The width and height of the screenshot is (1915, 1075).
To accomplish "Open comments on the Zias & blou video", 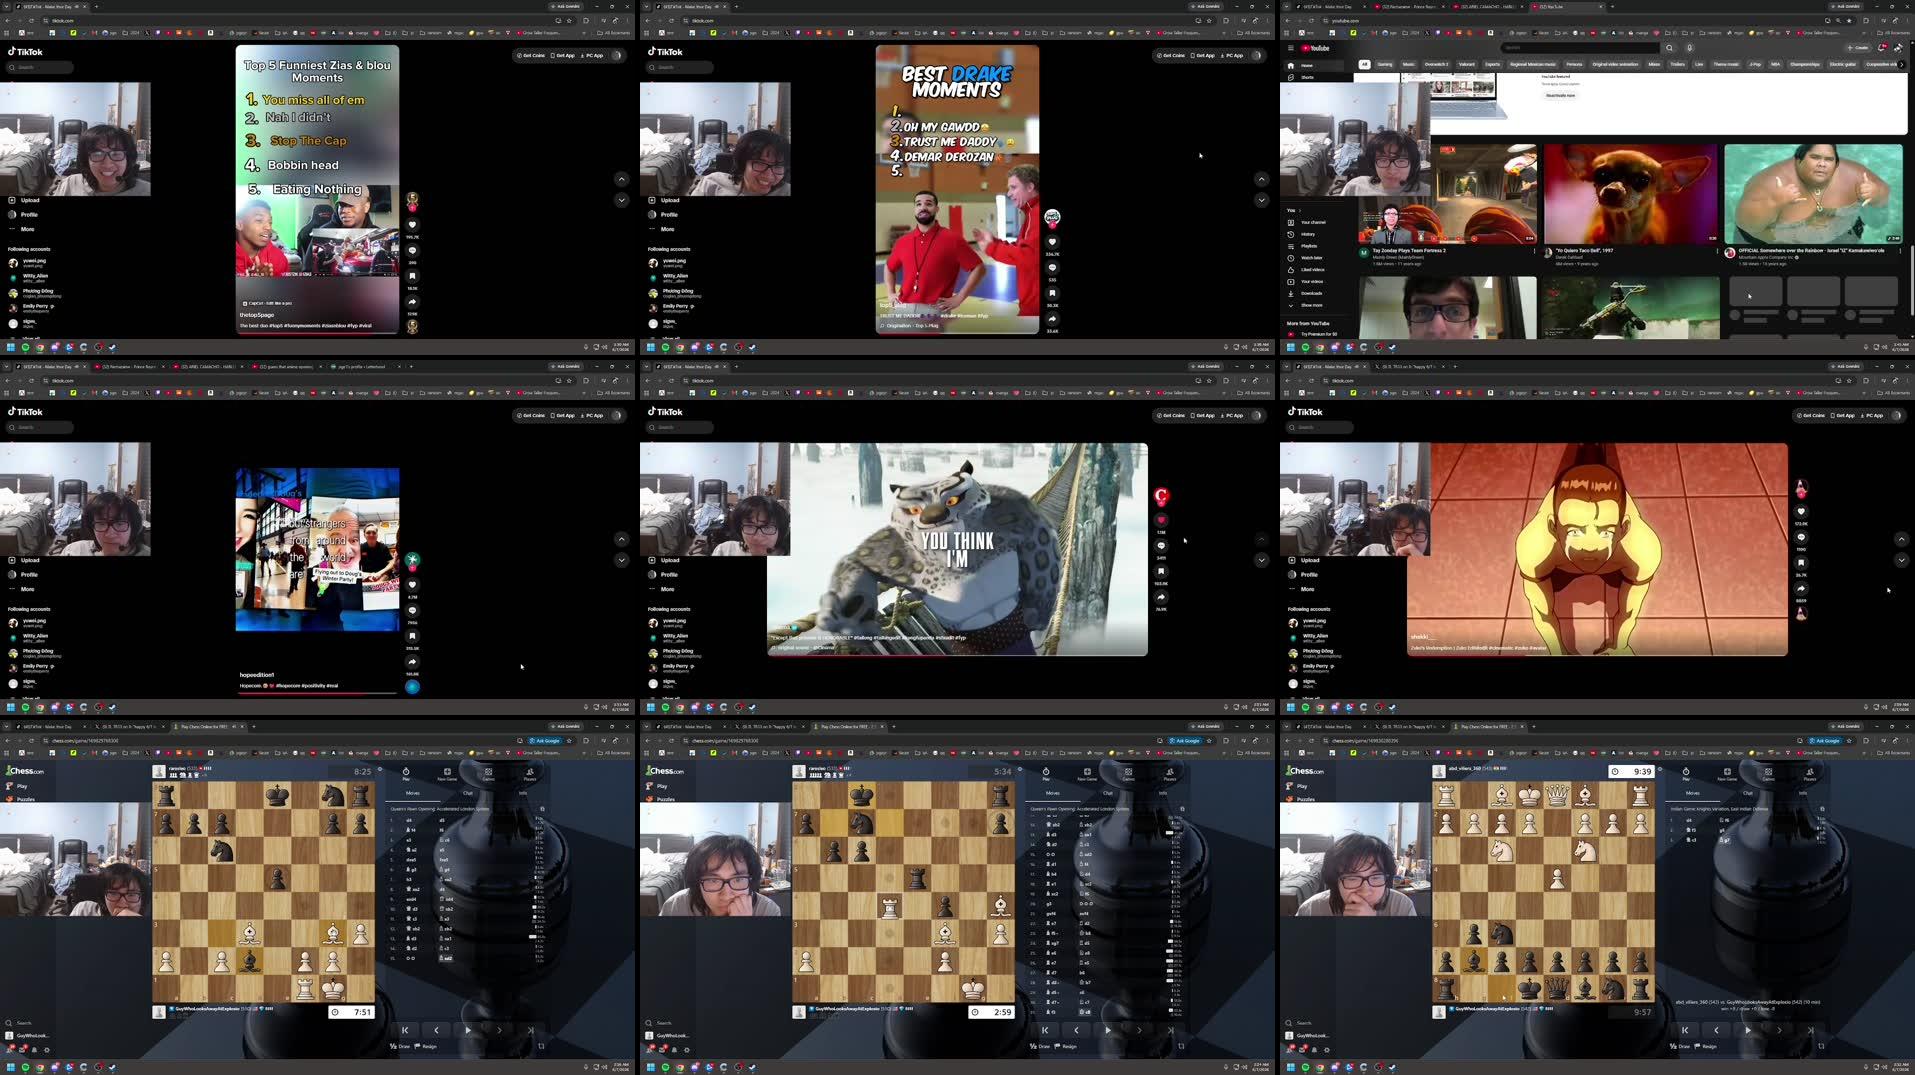I will (412, 251).
